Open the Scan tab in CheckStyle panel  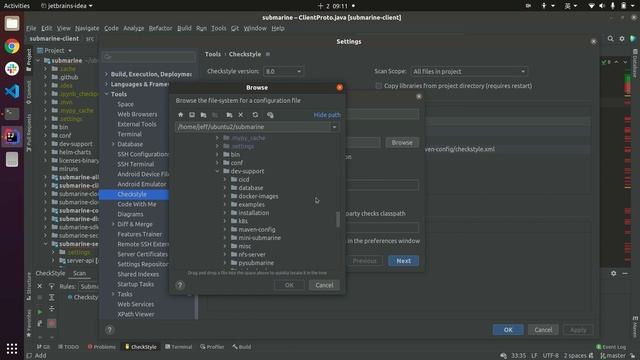(79, 273)
